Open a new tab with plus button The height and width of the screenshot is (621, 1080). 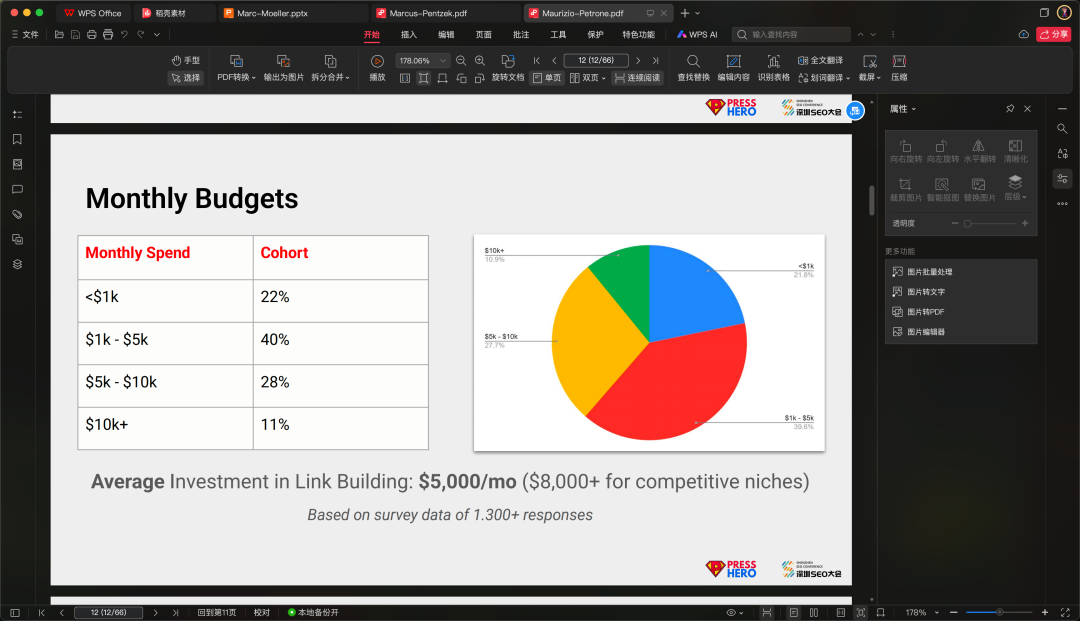685,13
